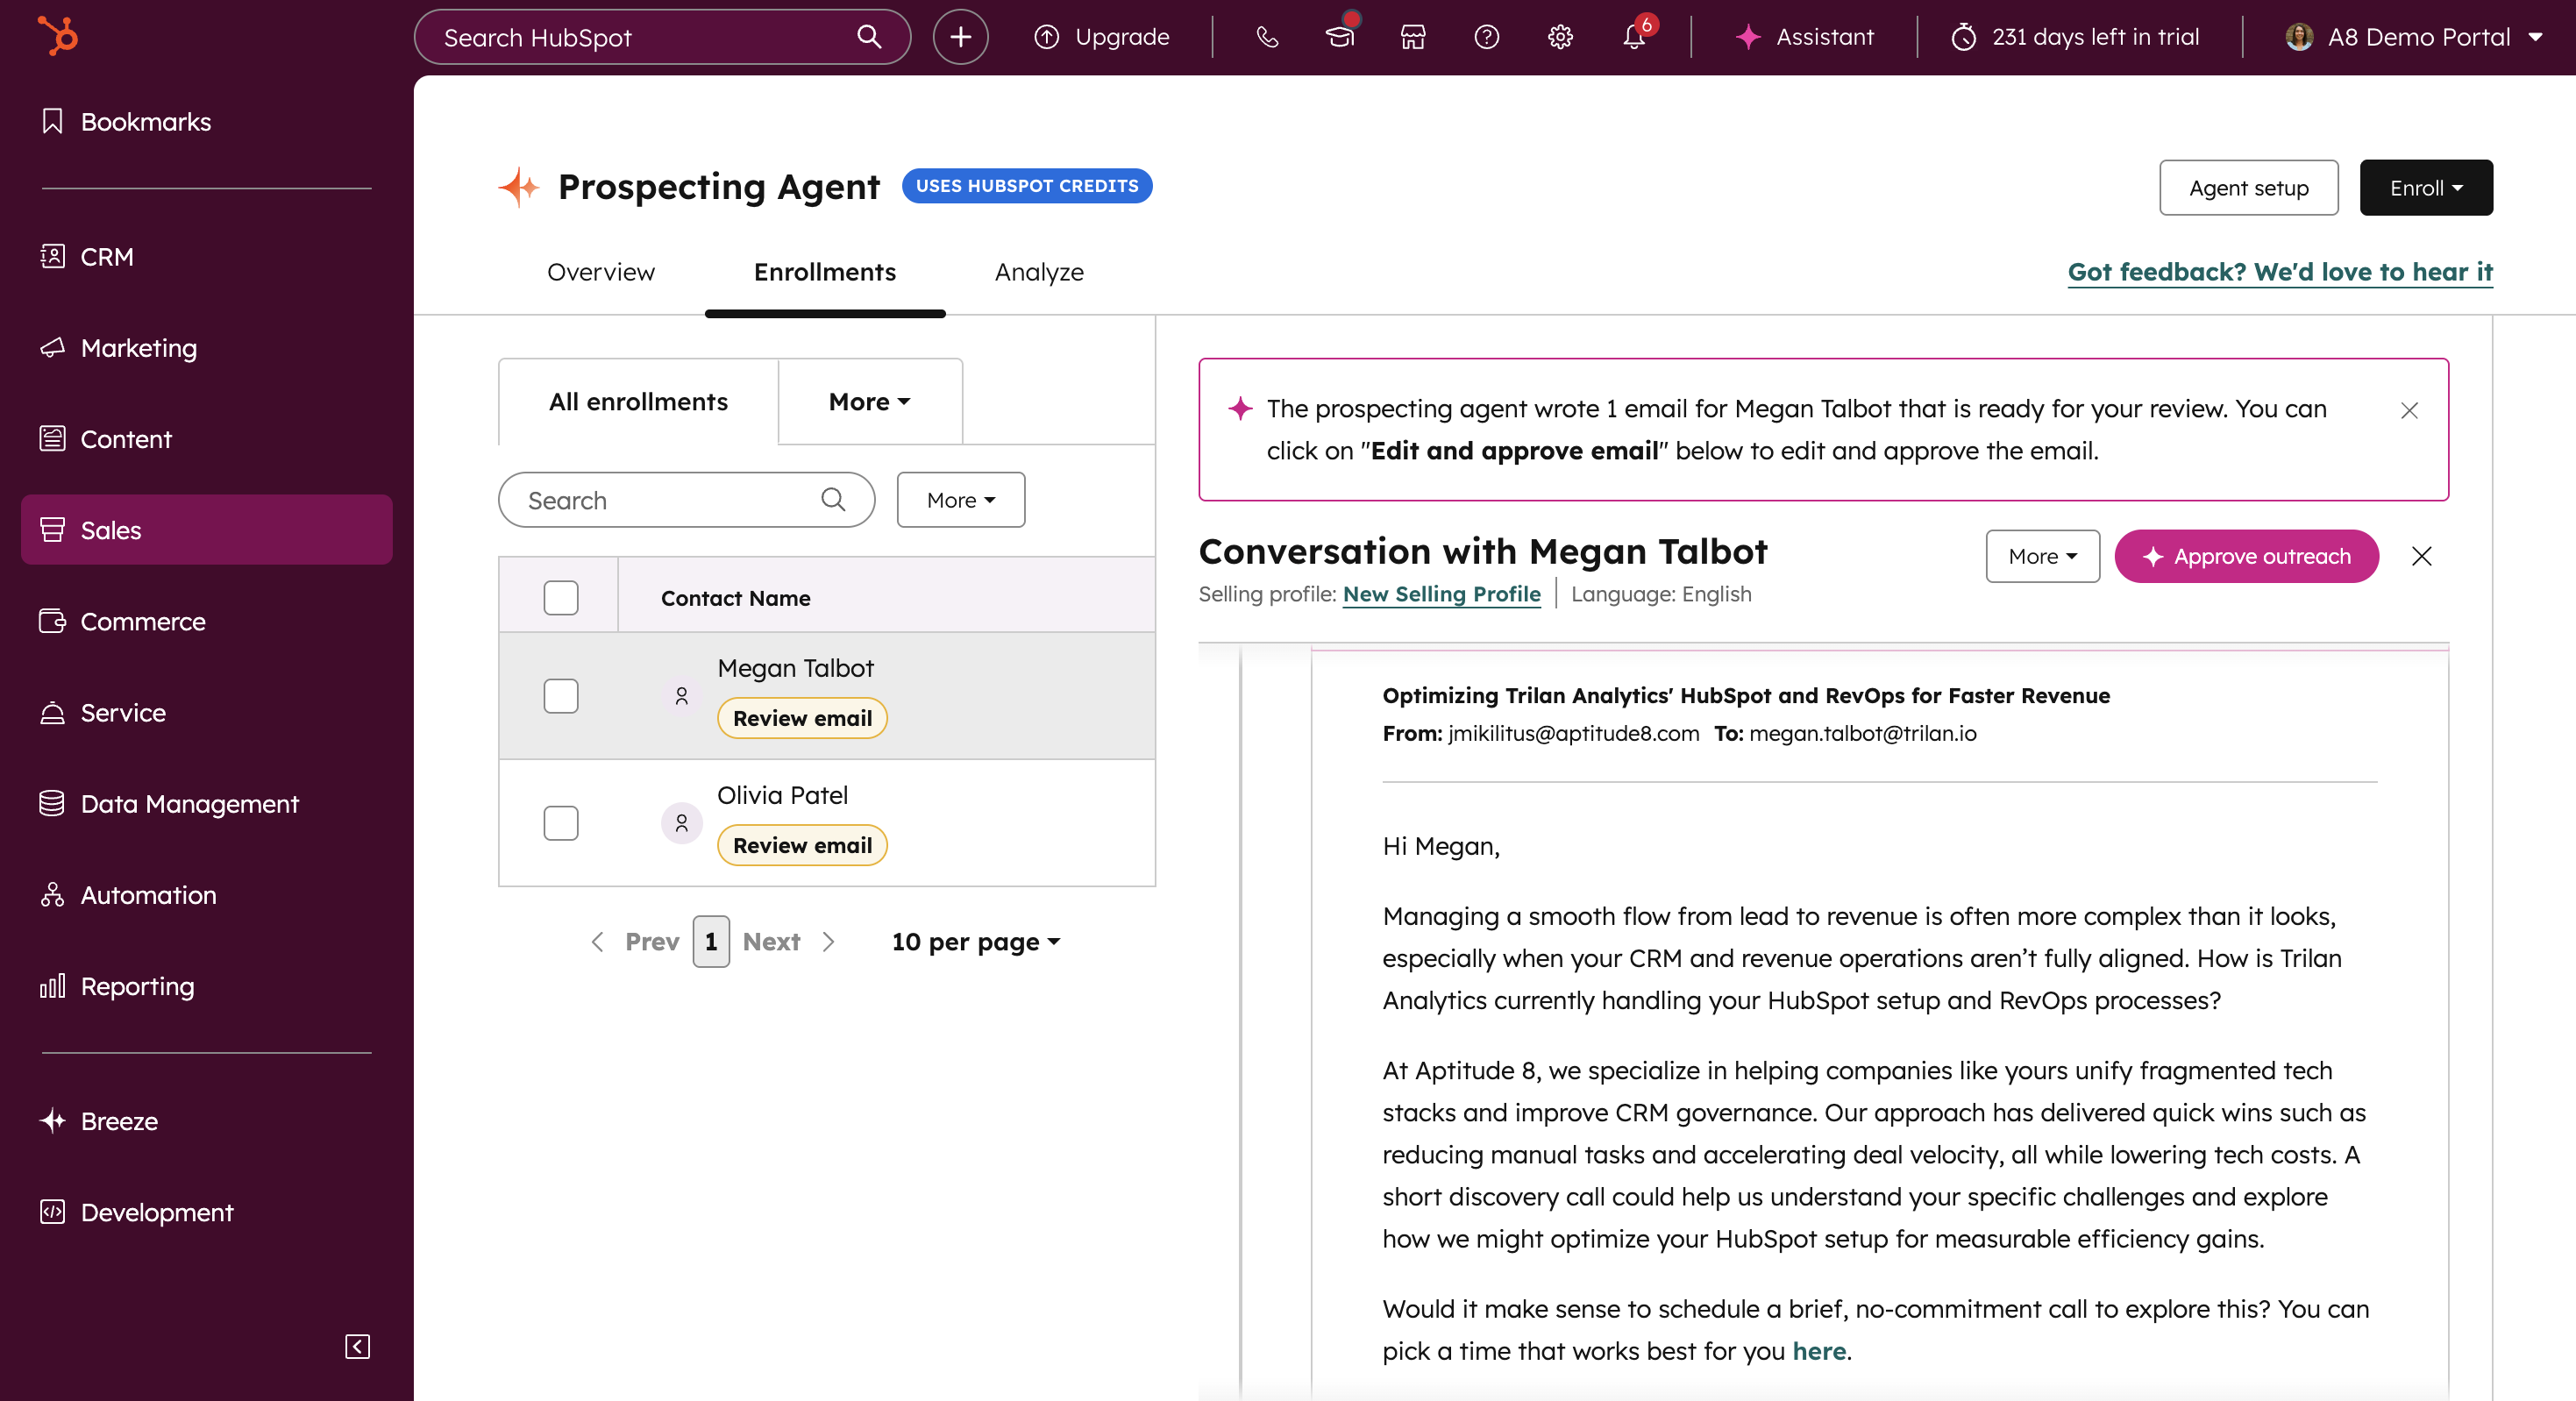The width and height of the screenshot is (2576, 1401).
Task: Open notifications bell with 6 badge
Action: (x=1633, y=37)
